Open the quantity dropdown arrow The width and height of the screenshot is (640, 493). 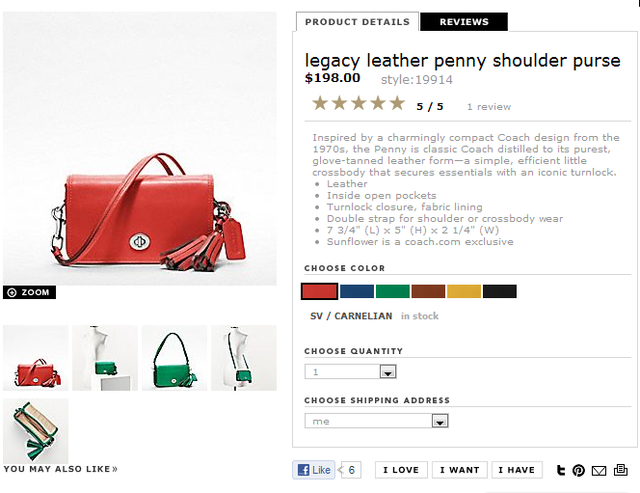388,372
